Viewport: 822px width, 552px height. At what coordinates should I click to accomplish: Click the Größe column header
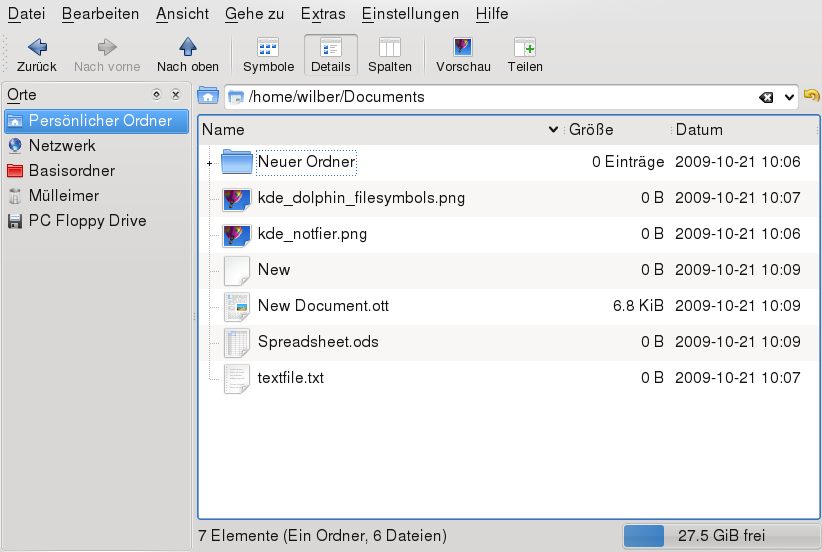coord(592,130)
